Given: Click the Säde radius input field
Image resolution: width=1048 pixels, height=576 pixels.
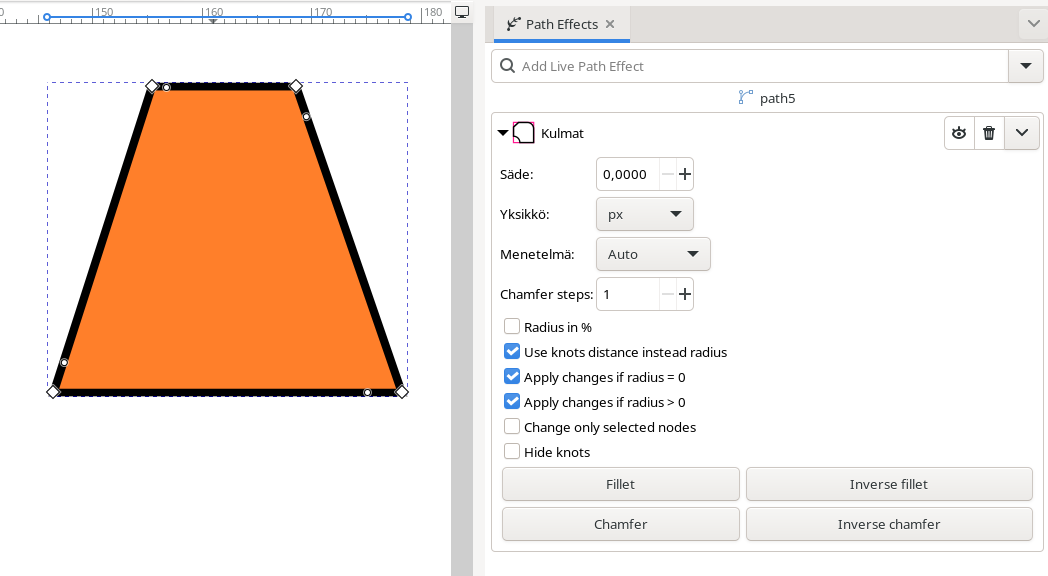Looking at the screenshot, I should point(627,174).
